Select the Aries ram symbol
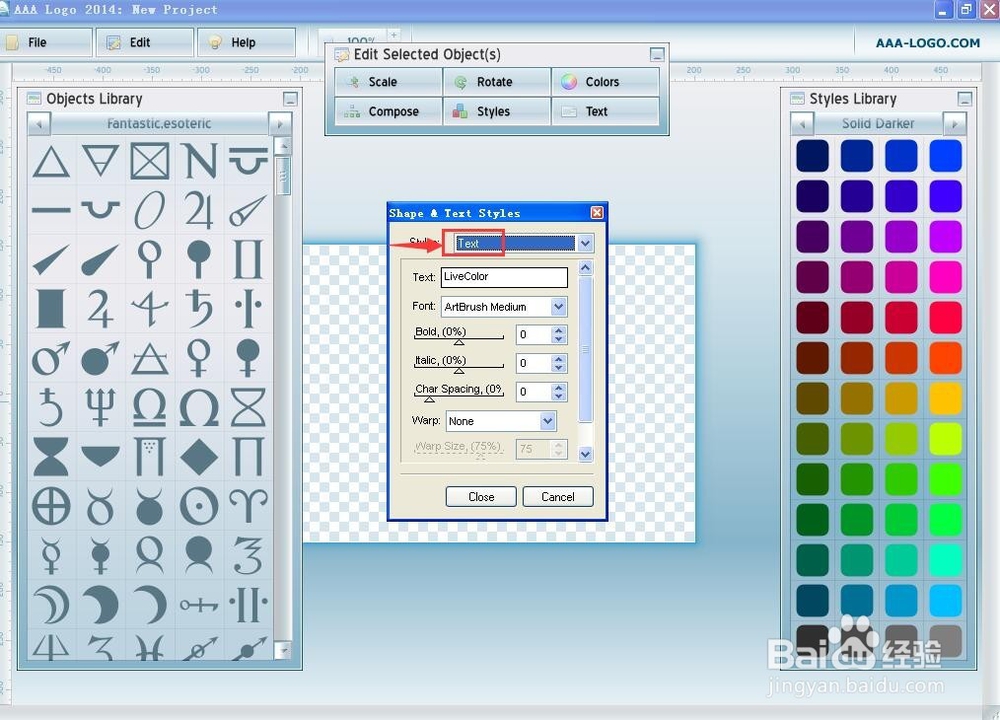 (x=248, y=506)
